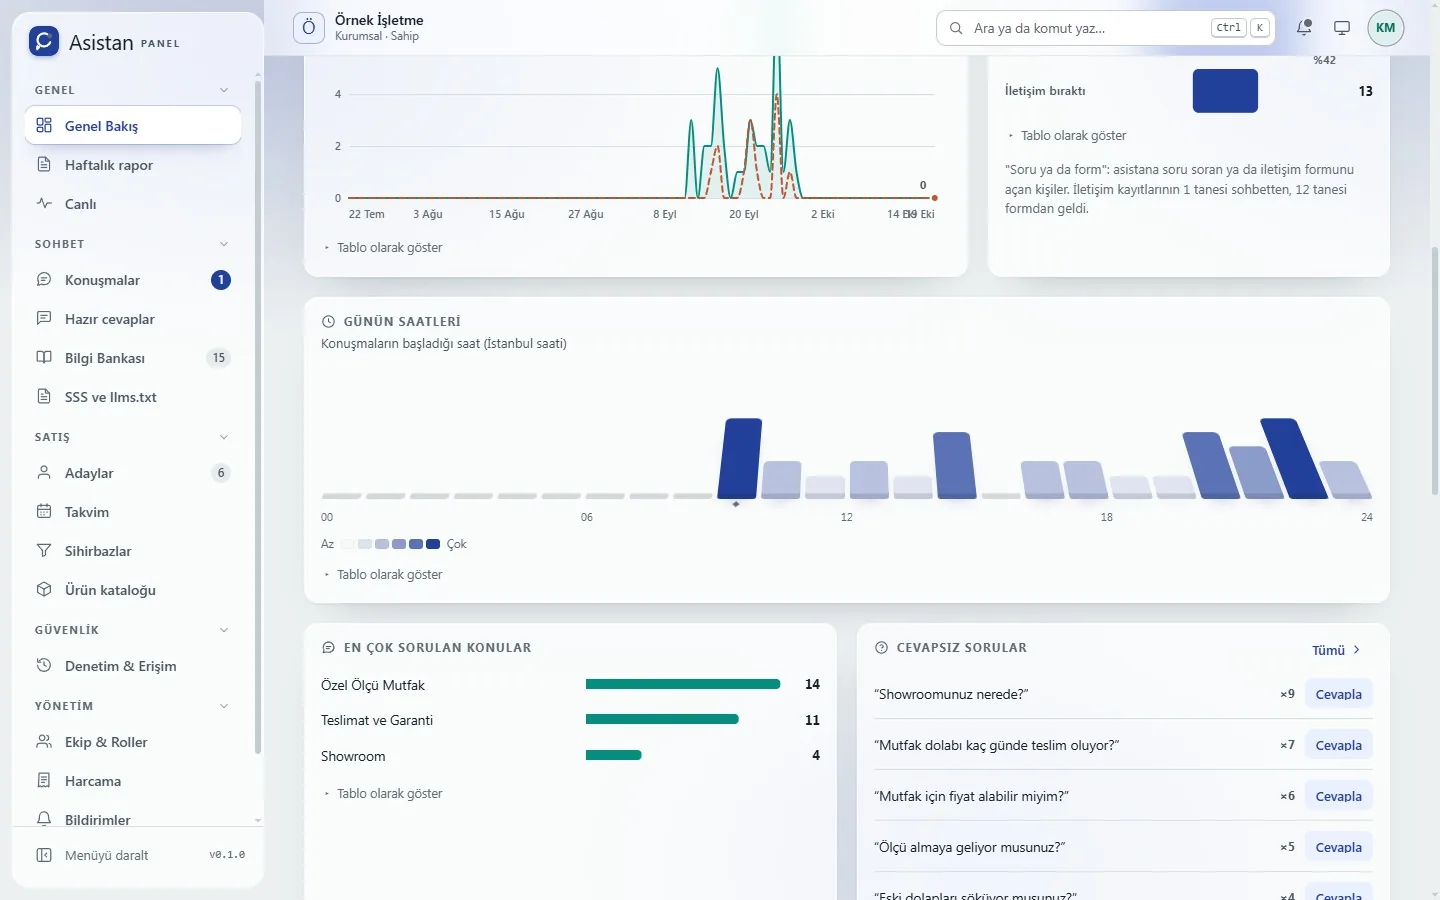
Task: Click the Canlı pulse icon
Action: click(44, 203)
